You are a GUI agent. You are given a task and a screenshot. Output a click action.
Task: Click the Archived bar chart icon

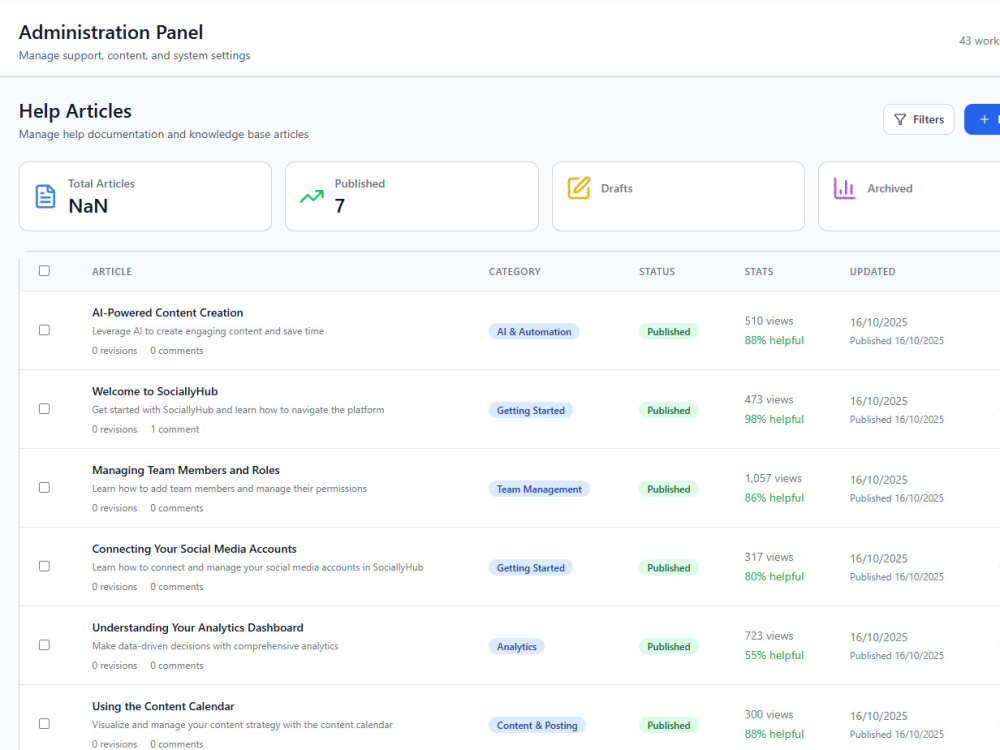point(845,188)
